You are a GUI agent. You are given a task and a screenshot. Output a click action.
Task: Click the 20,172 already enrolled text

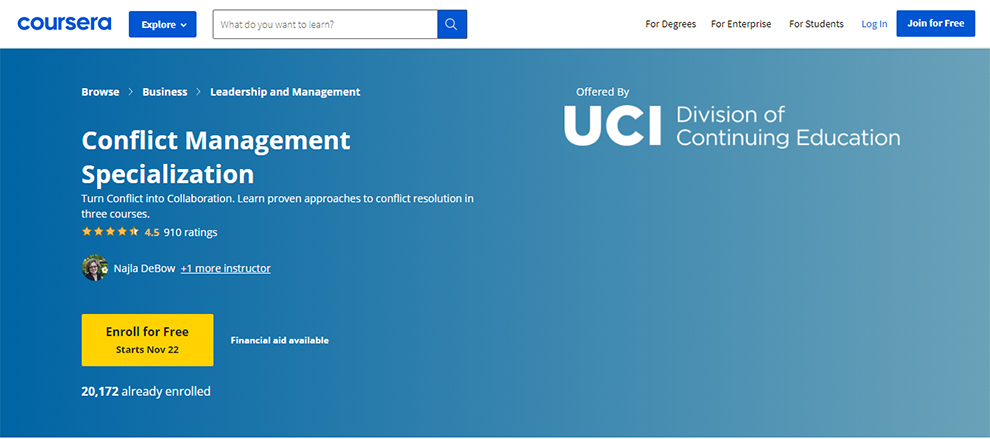coord(146,392)
